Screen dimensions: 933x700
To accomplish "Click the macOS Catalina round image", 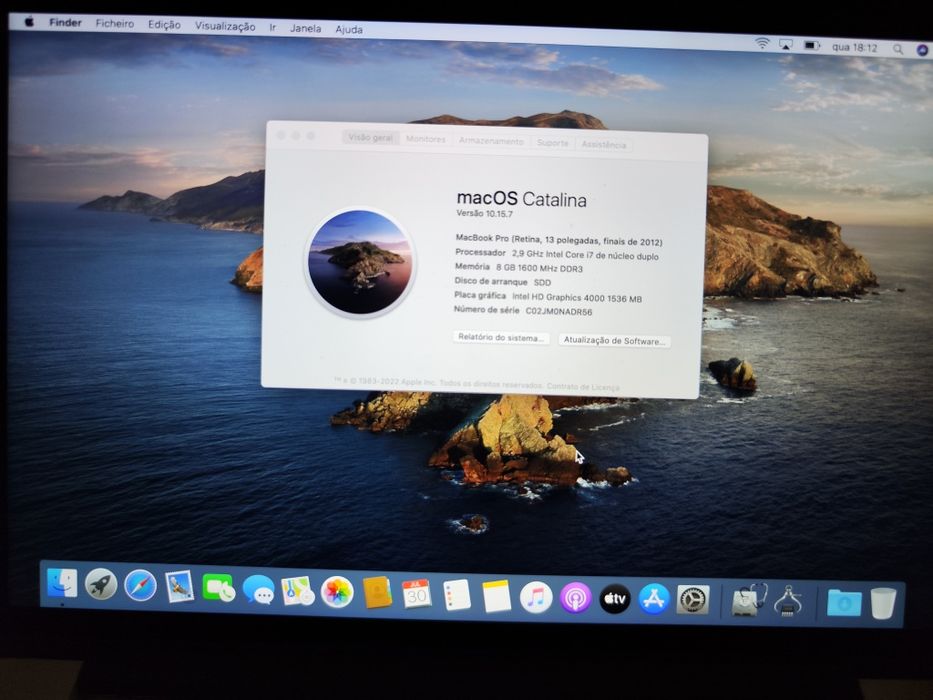I will click(361, 262).
